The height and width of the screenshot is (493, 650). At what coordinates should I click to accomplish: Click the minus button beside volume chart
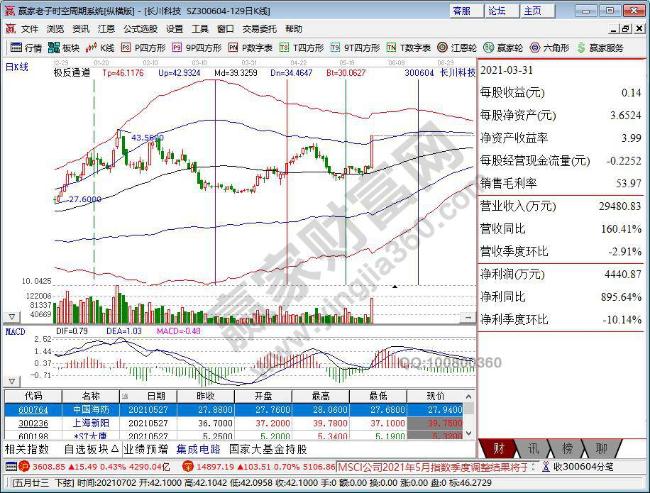point(468,317)
